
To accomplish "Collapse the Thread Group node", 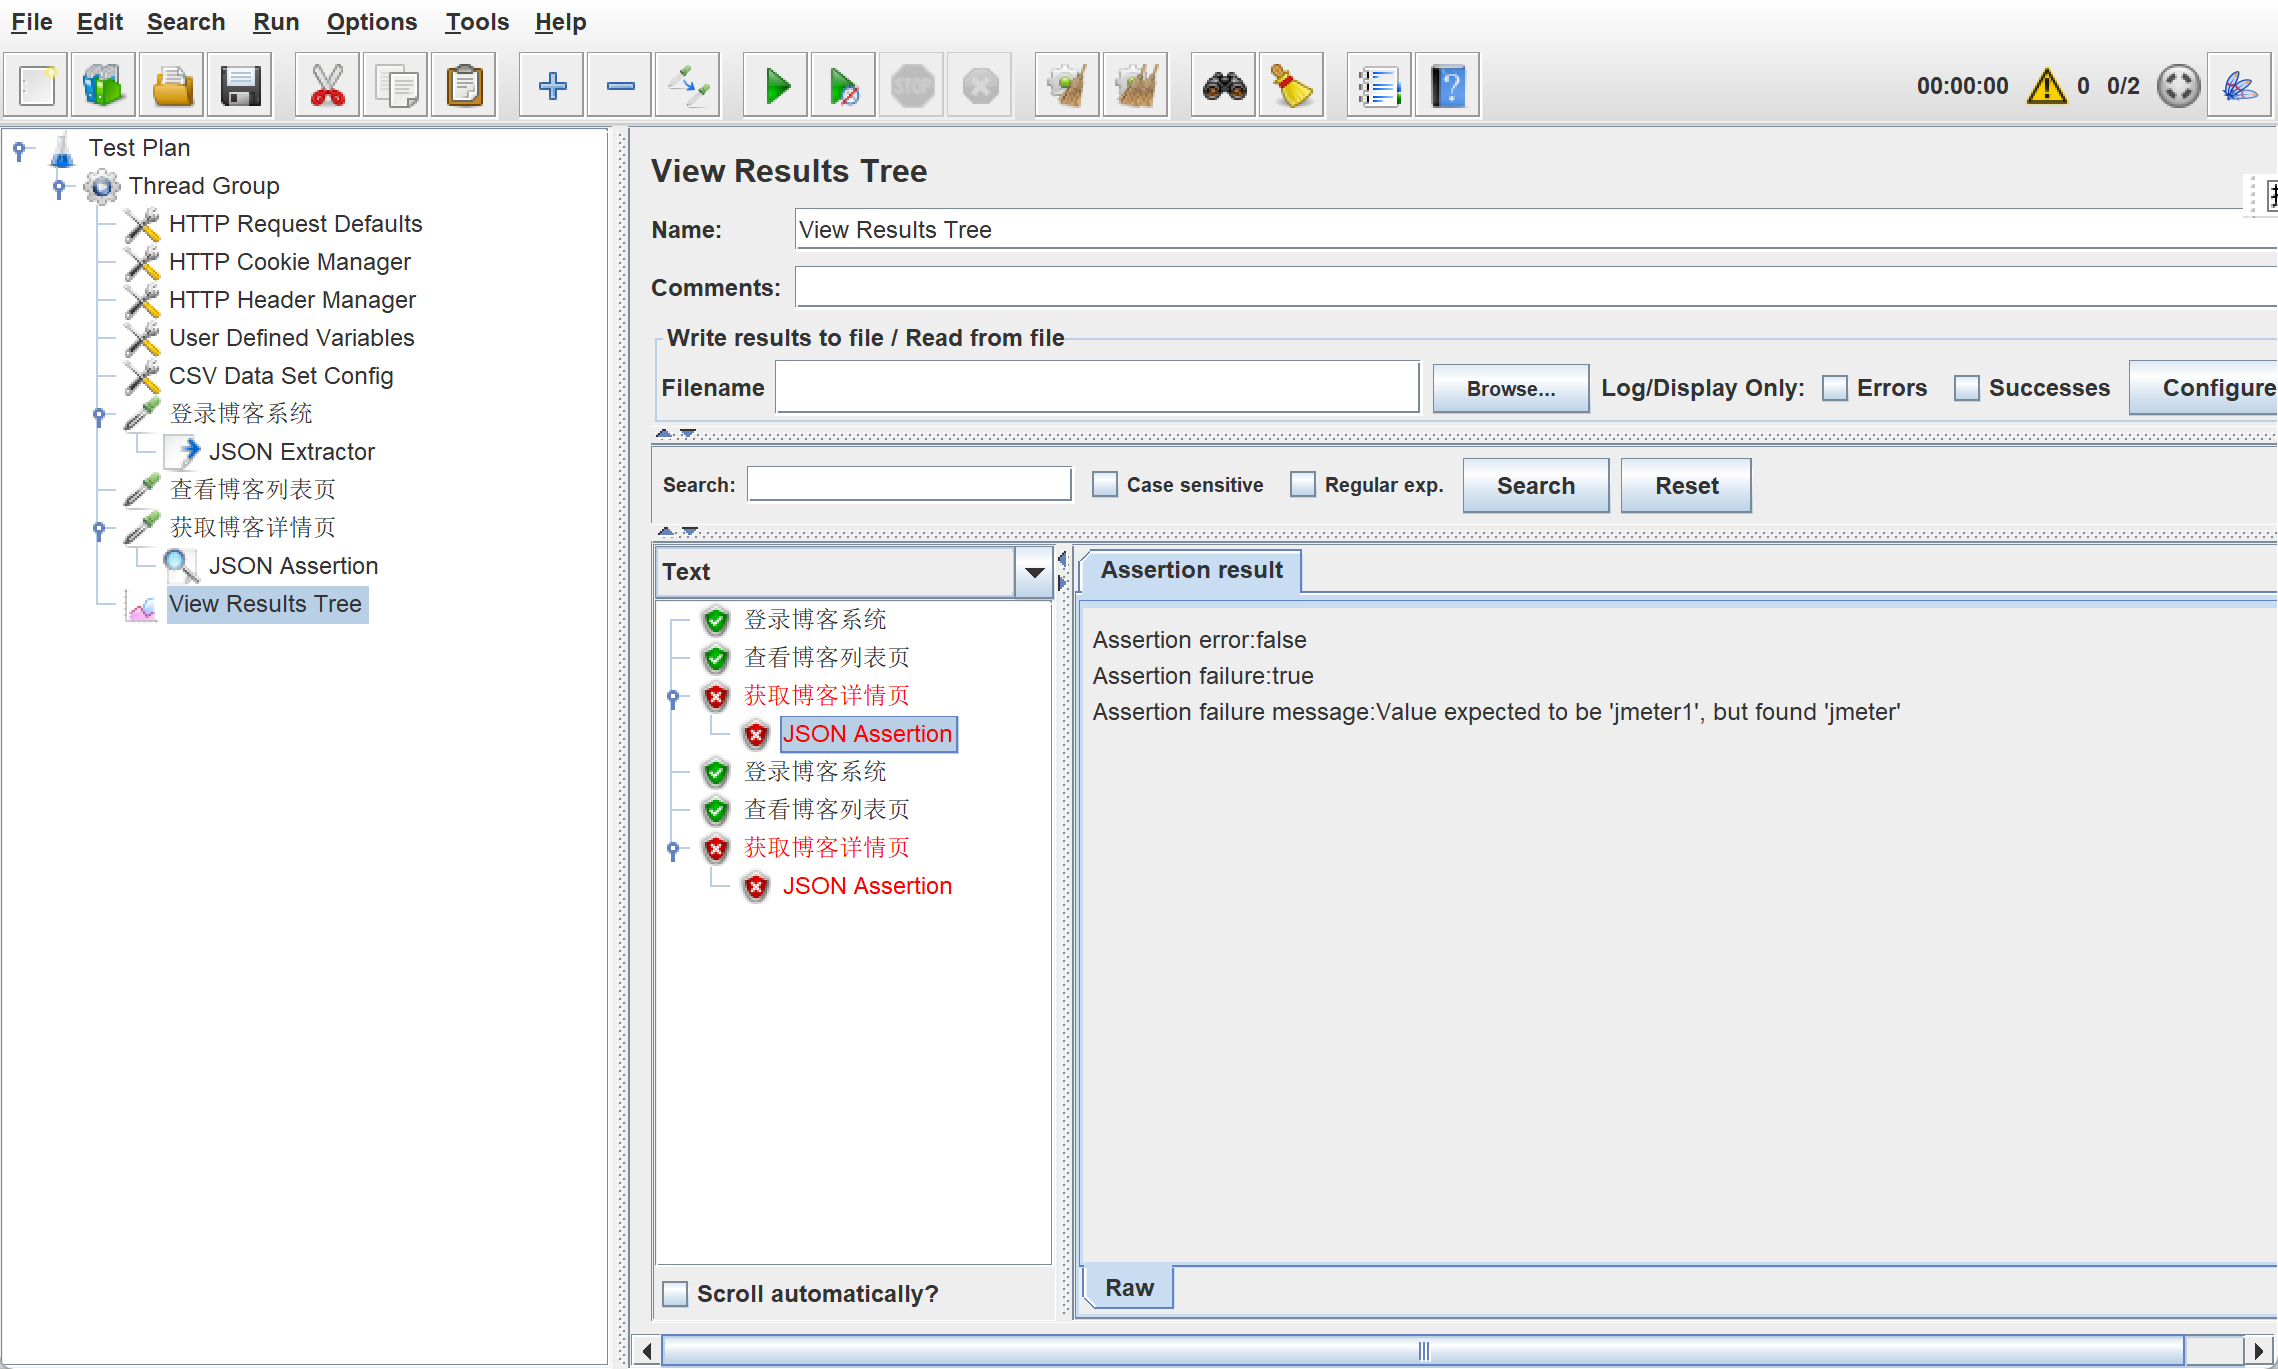I will pyautogui.click(x=59, y=186).
